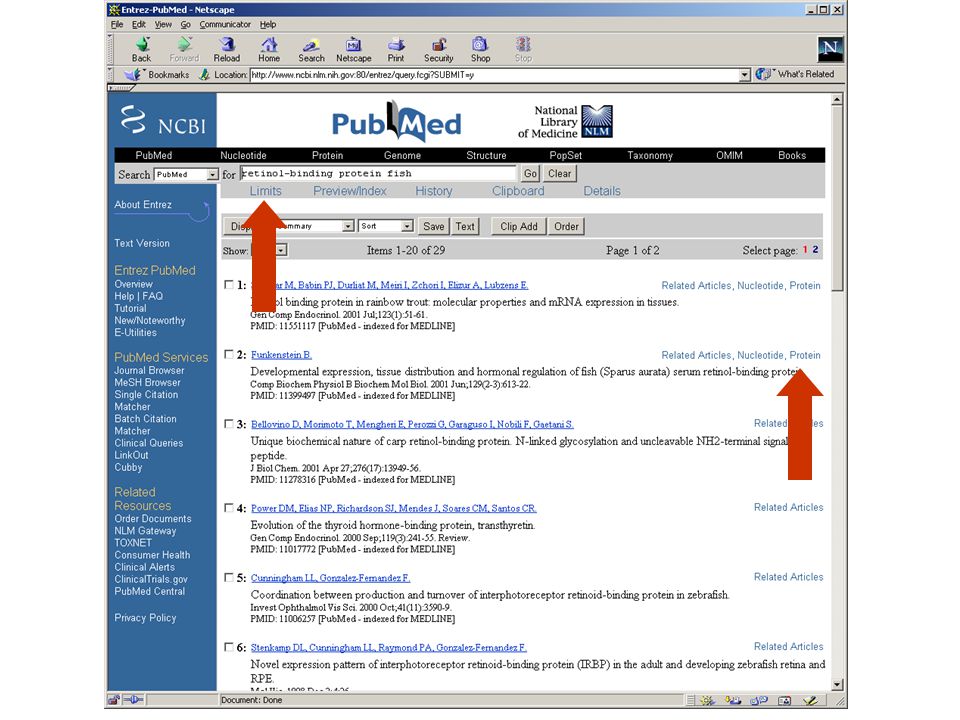
Task: Open the Limits link
Action: (x=266, y=191)
